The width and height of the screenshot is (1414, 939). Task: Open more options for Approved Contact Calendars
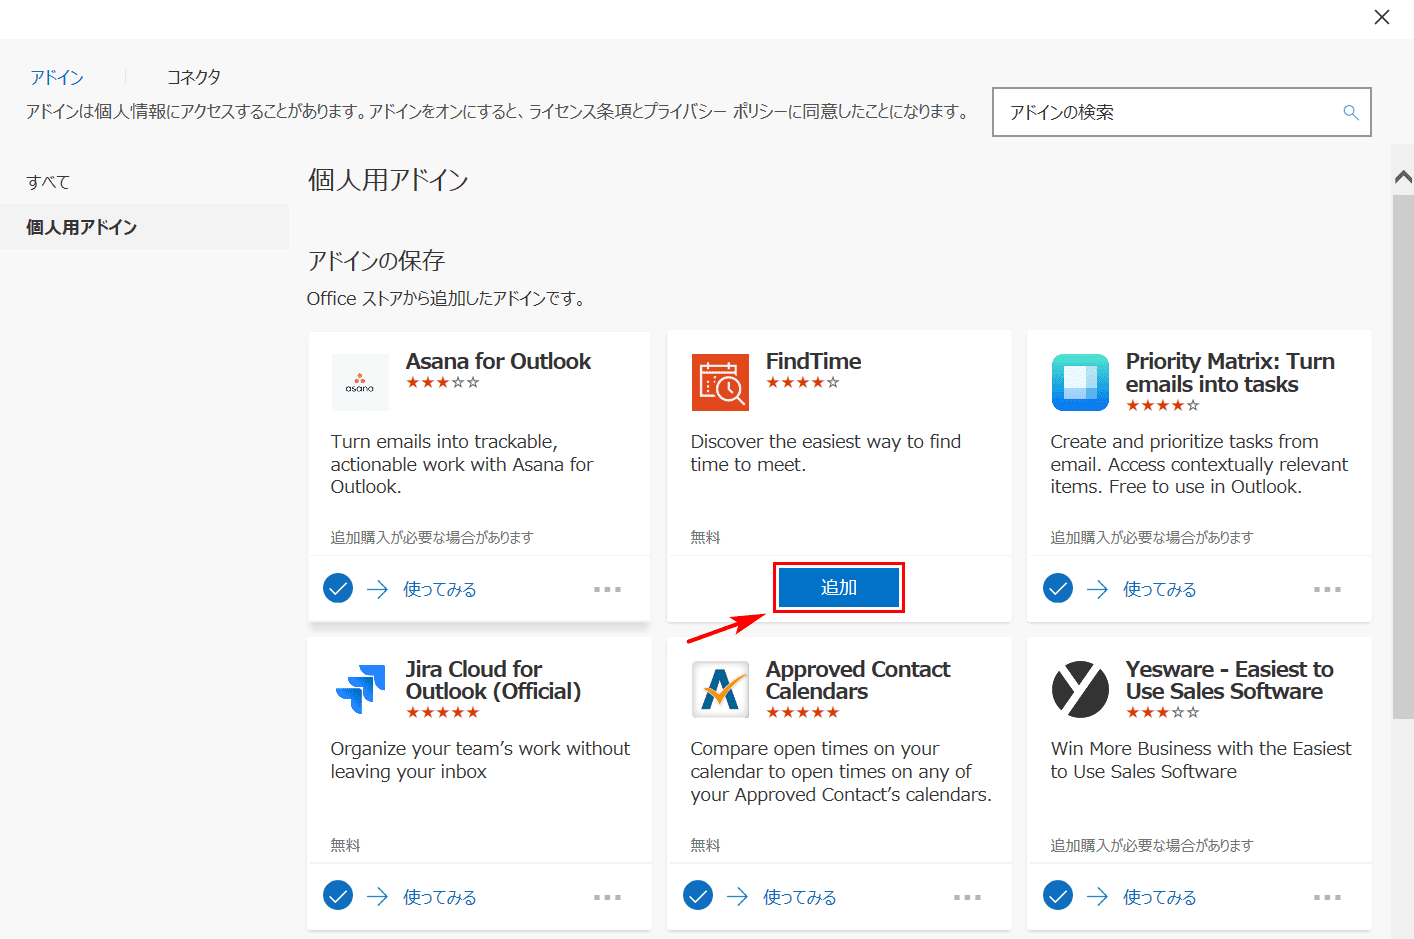[967, 898]
